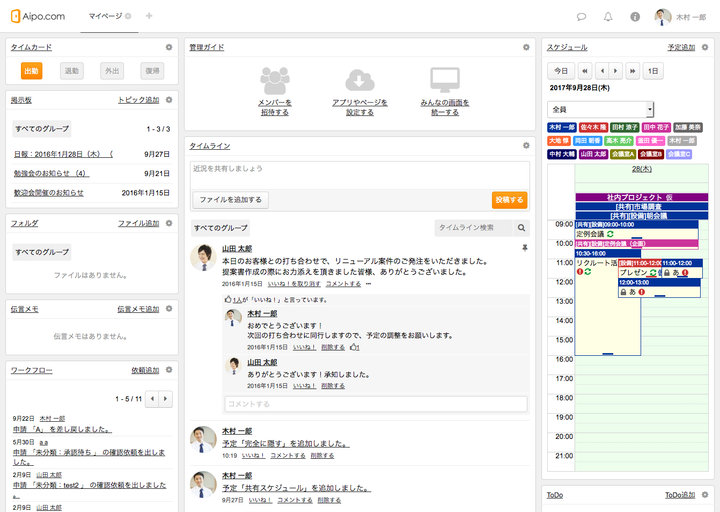The image size is (720, 512).
Task: Click the pin icon on timeline post
Action: point(523,247)
